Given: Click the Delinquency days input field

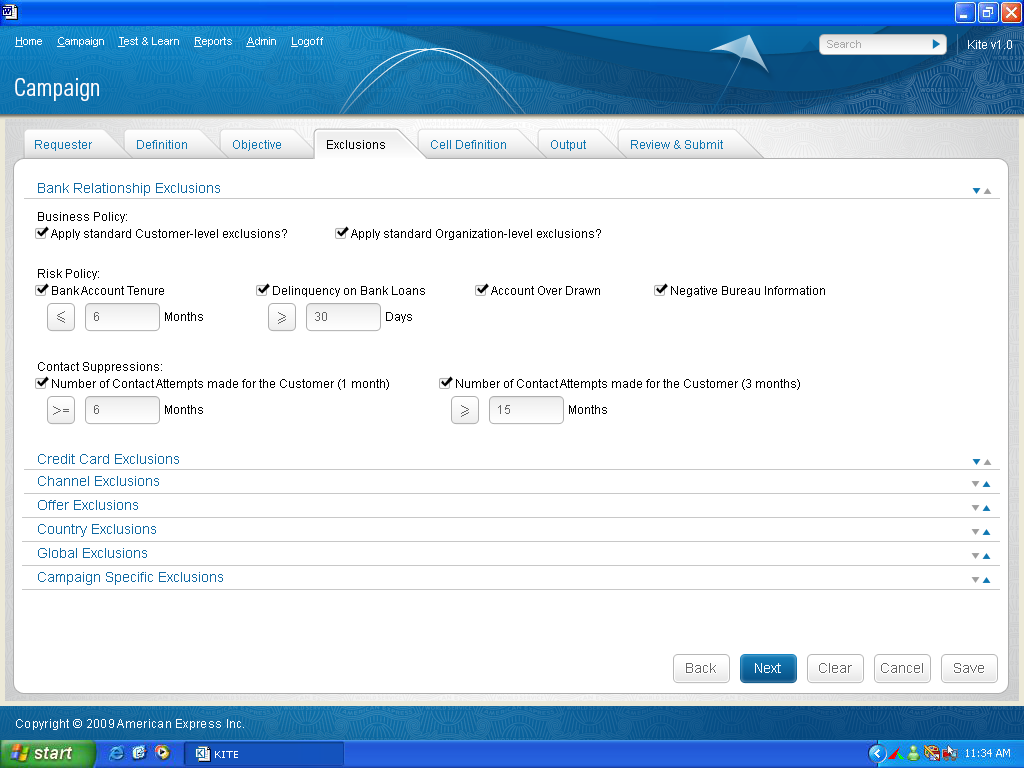Looking at the screenshot, I should coord(343,317).
